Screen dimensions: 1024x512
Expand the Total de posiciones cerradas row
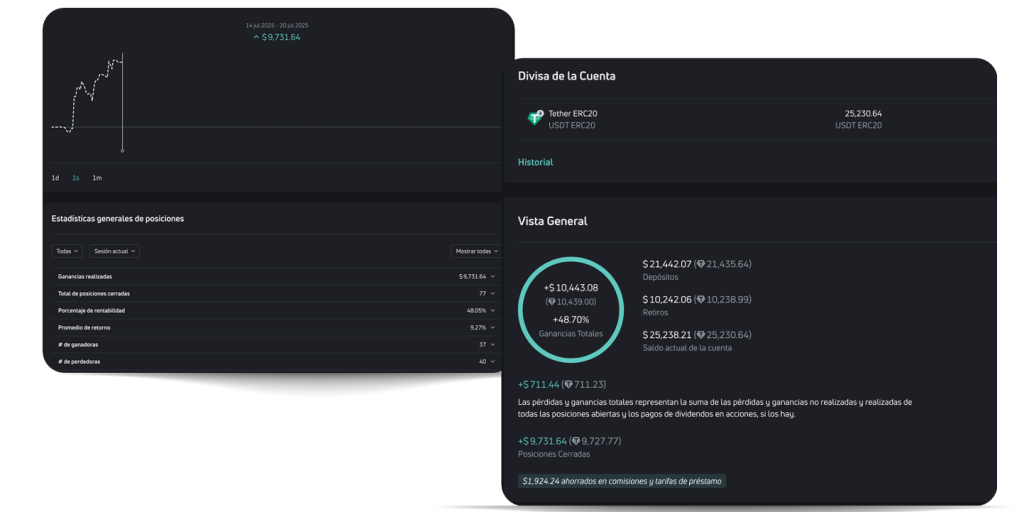coord(493,293)
